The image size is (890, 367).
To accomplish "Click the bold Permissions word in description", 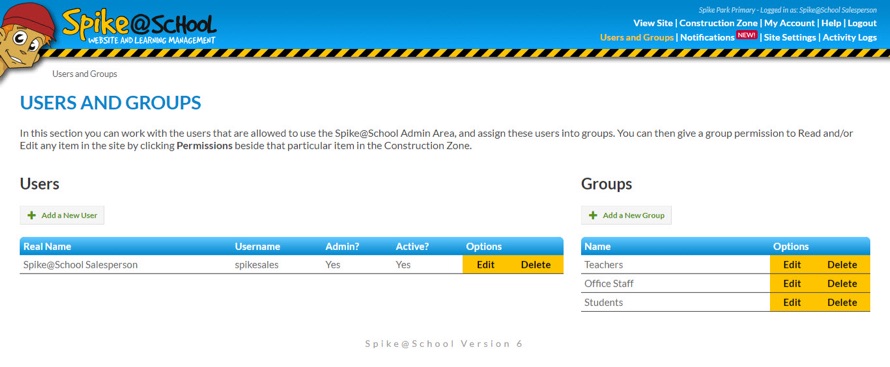I will [204, 145].
